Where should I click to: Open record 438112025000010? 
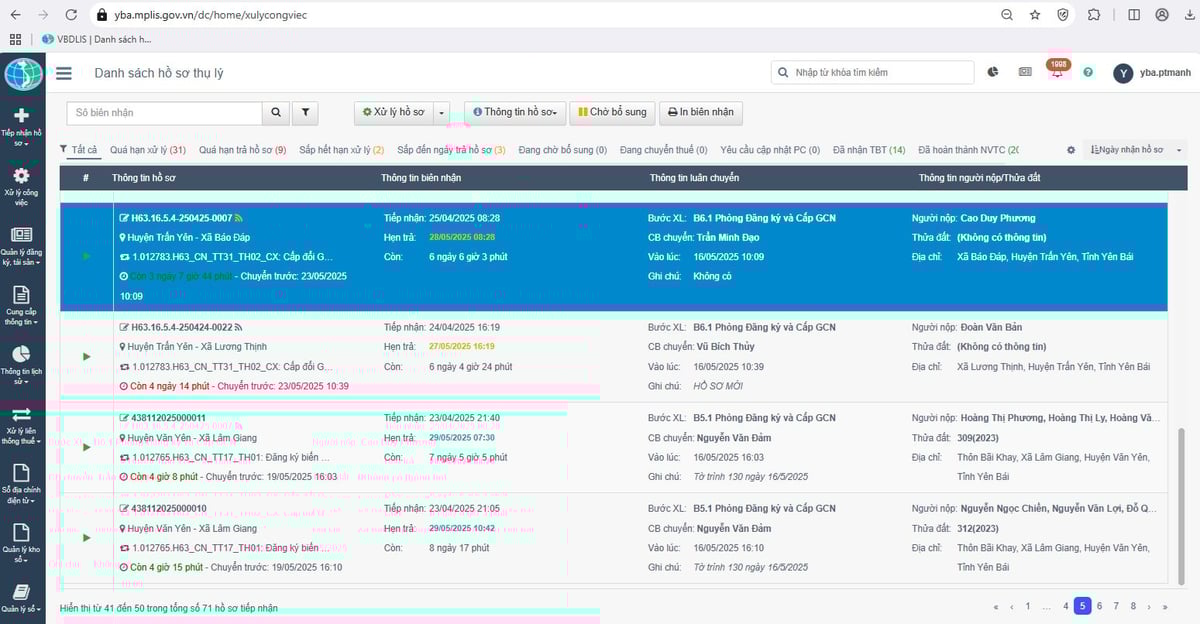(x=168, y=508)
